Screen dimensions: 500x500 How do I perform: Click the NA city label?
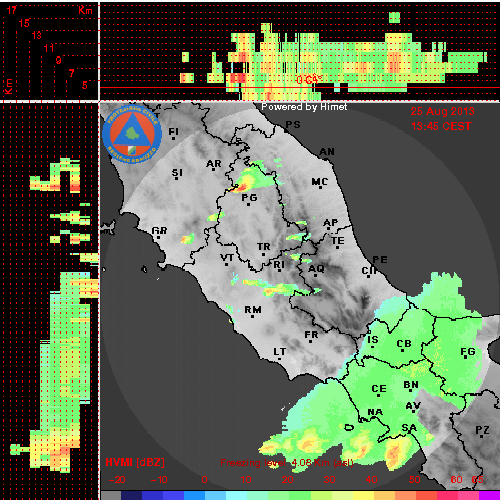tap(375, 412)
